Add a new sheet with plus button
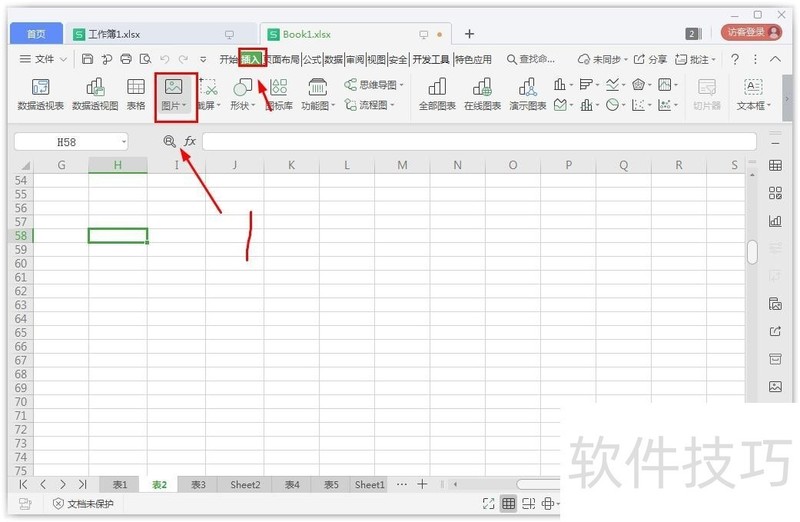Viewport: 800px width, 522px height. pyautogui.click(x=422, y=484)
